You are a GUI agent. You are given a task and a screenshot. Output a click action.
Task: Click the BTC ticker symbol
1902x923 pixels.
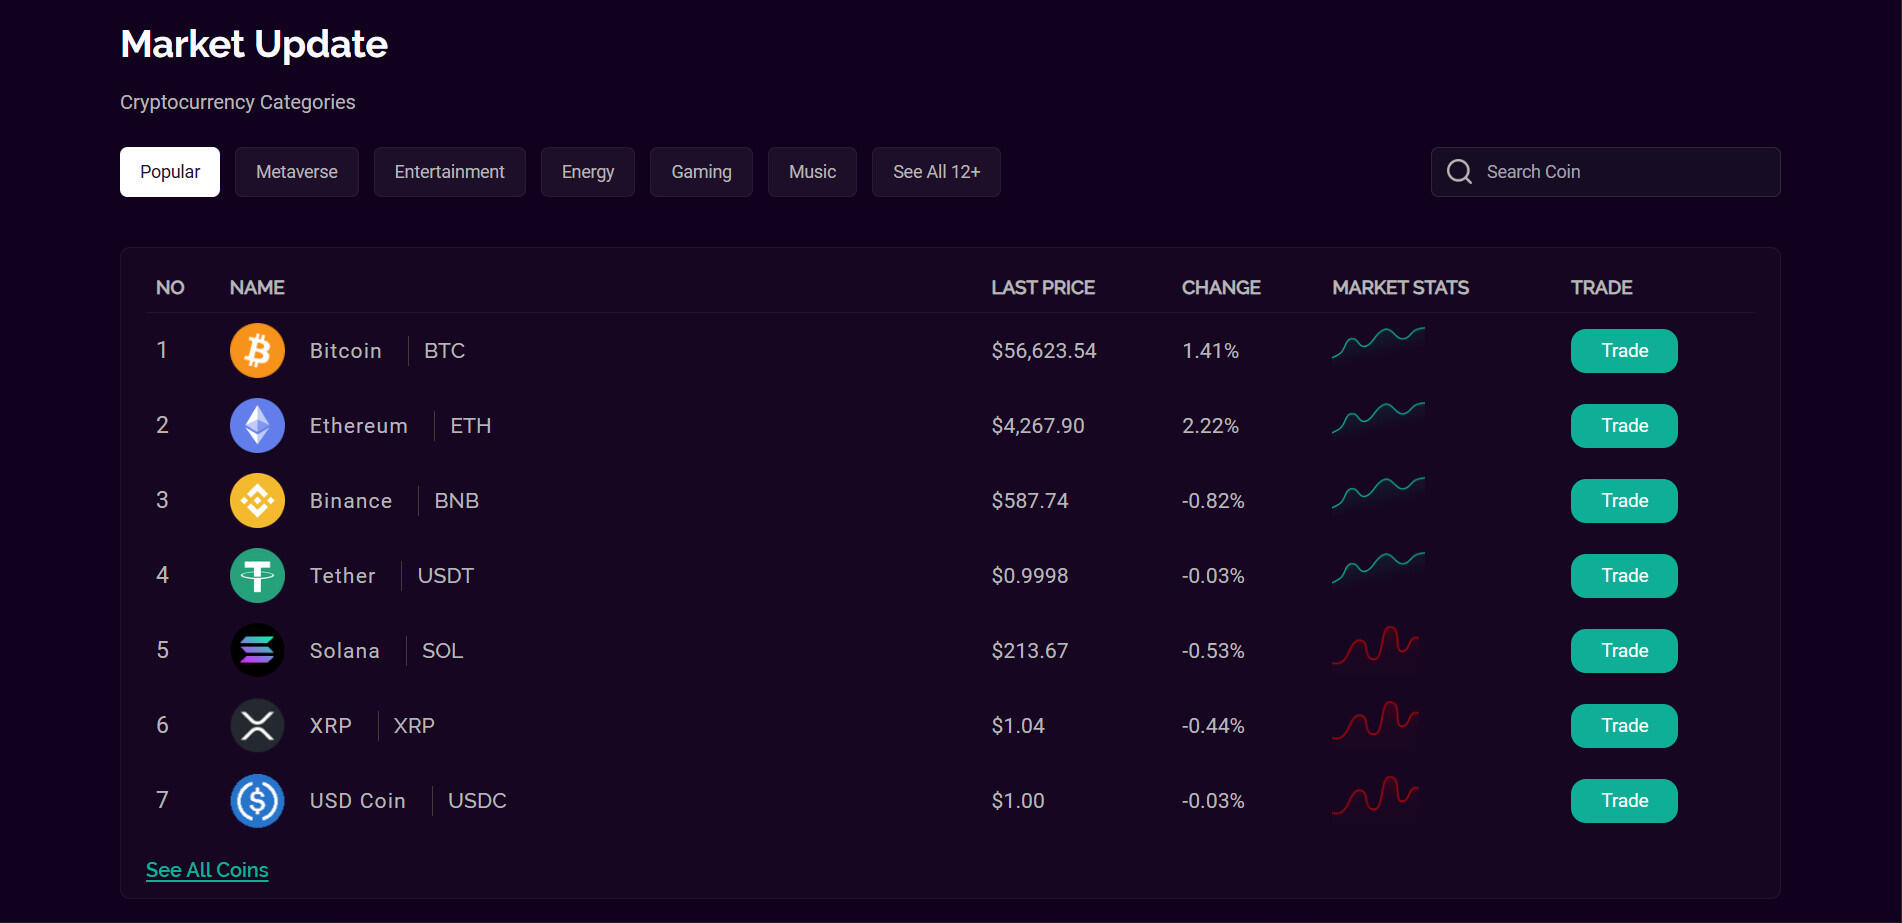[445, 351]
